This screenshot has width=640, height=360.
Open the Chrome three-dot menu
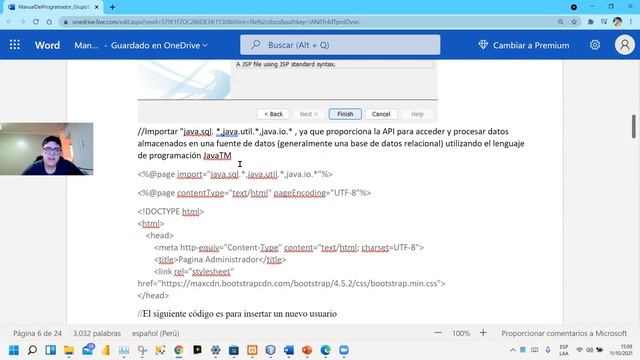[631, 22]
